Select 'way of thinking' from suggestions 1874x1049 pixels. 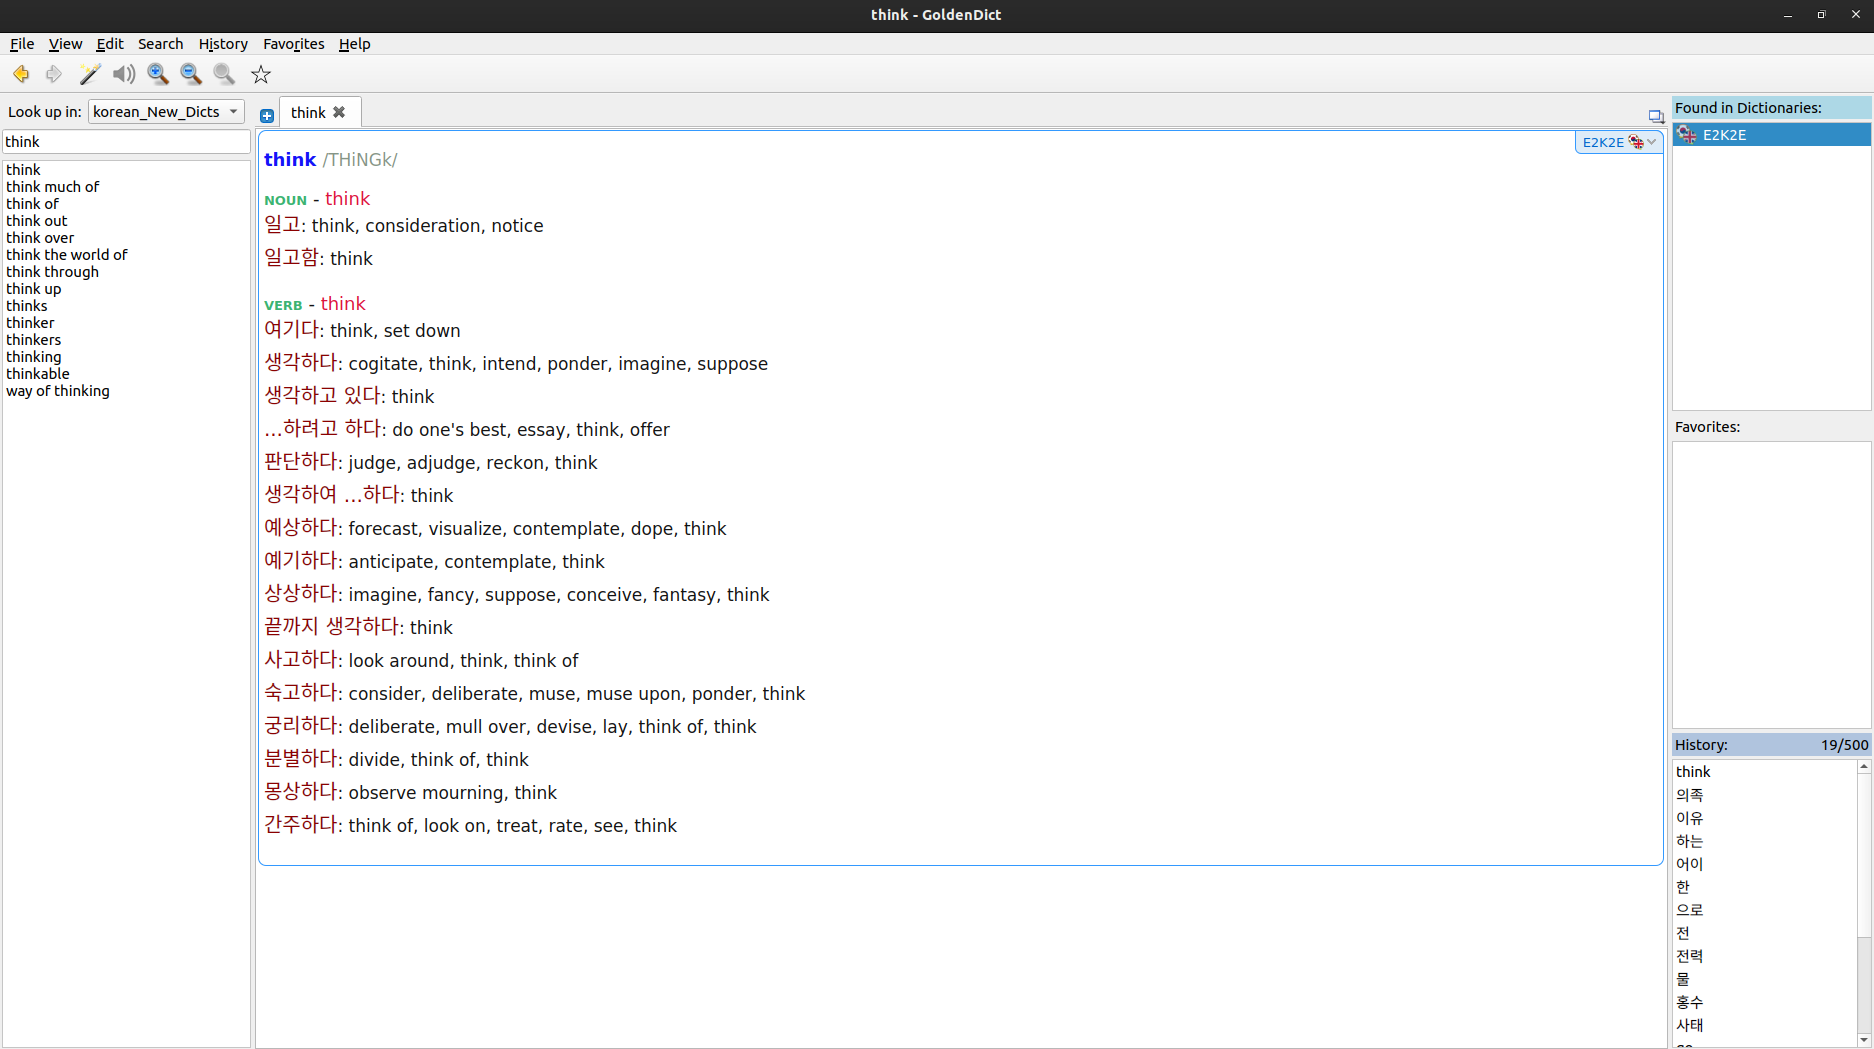(58, 391)
